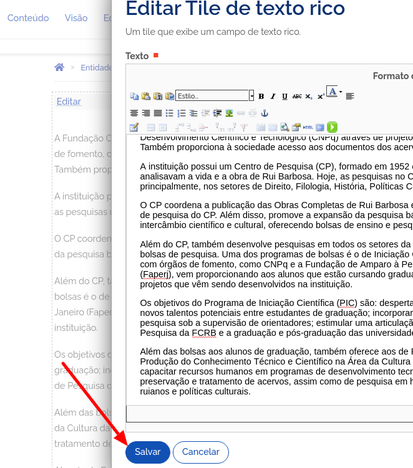The width and height of the screenshot is (413, 468).
Task: Insert an anchor
Action: pos(264,113)
